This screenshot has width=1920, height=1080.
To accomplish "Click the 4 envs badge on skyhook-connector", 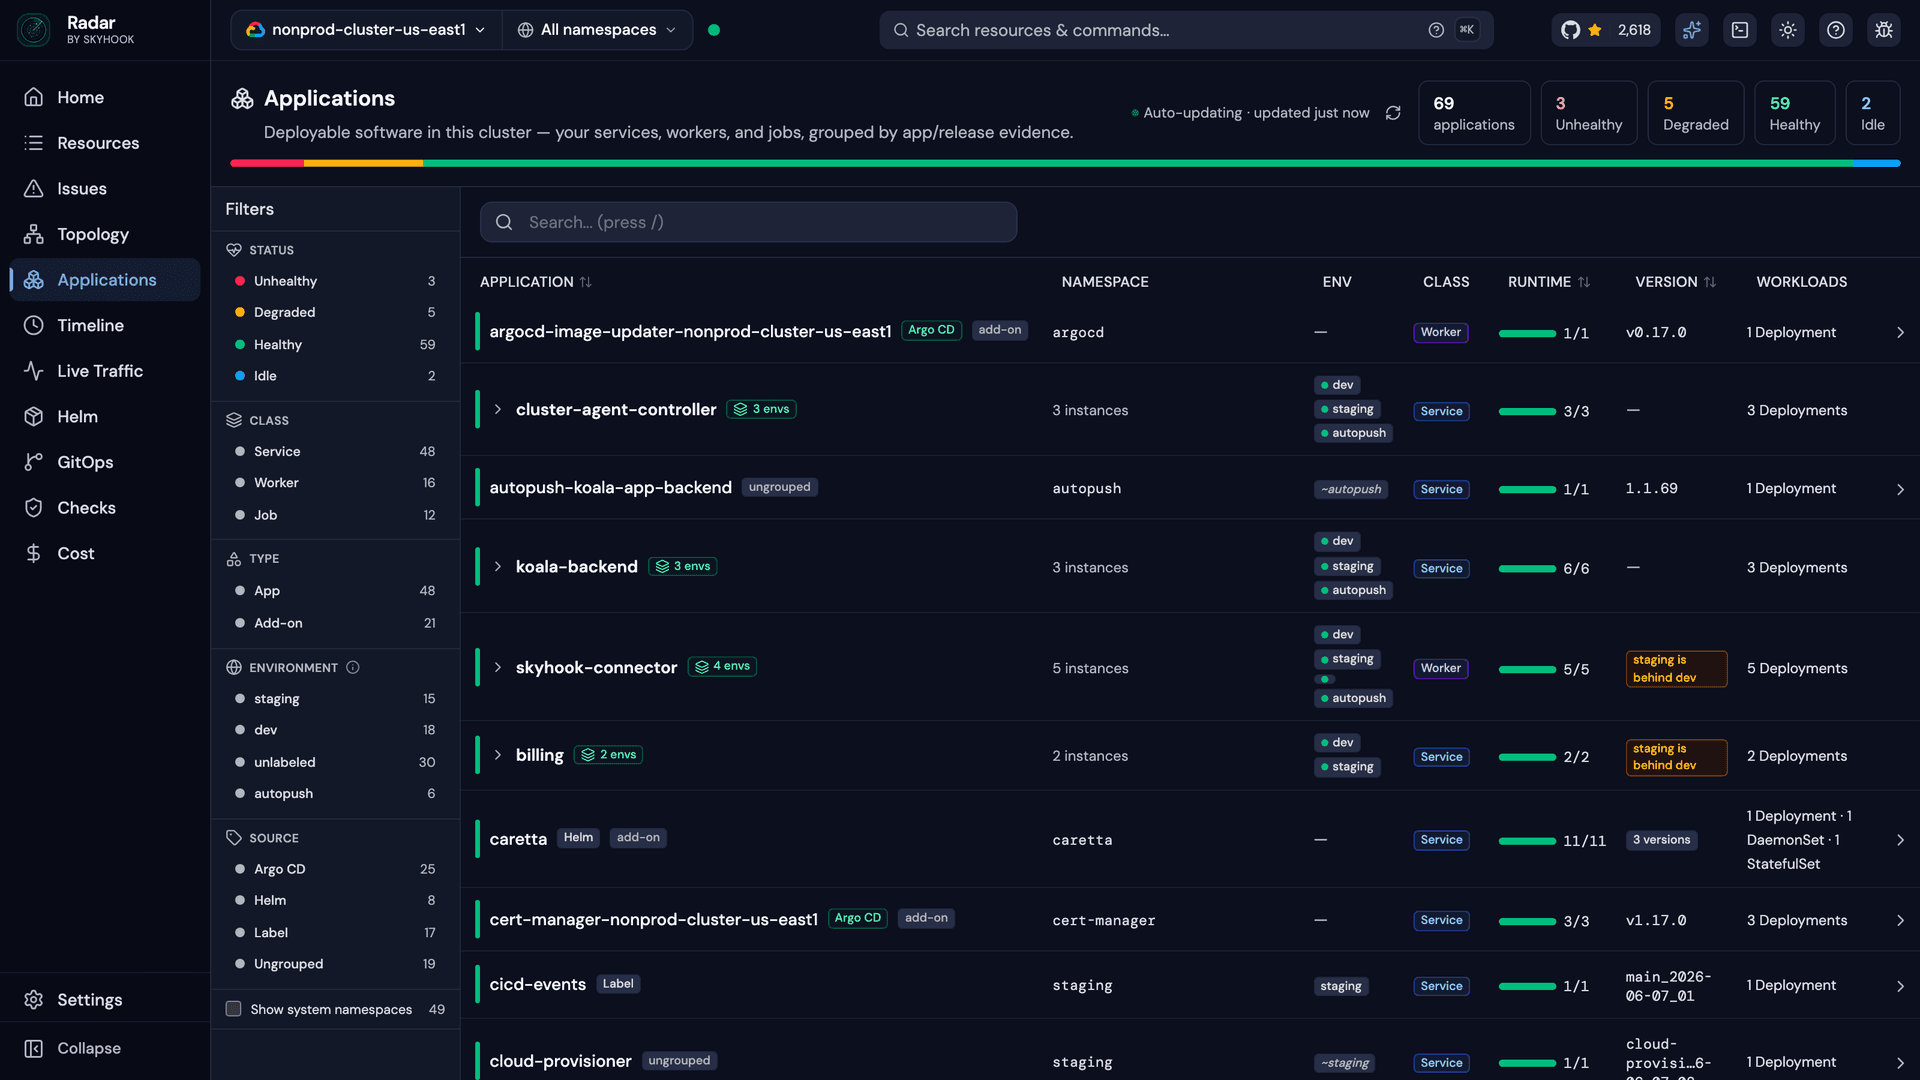I will tap(722, 666).
